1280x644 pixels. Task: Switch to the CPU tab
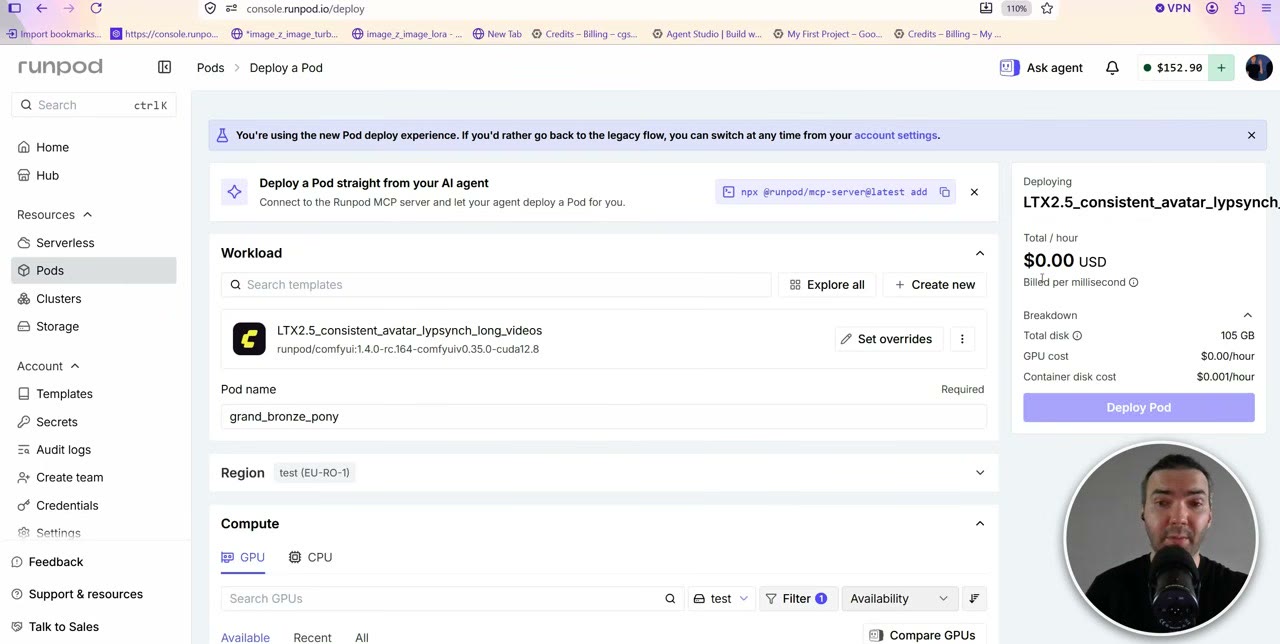coord(310,557)
